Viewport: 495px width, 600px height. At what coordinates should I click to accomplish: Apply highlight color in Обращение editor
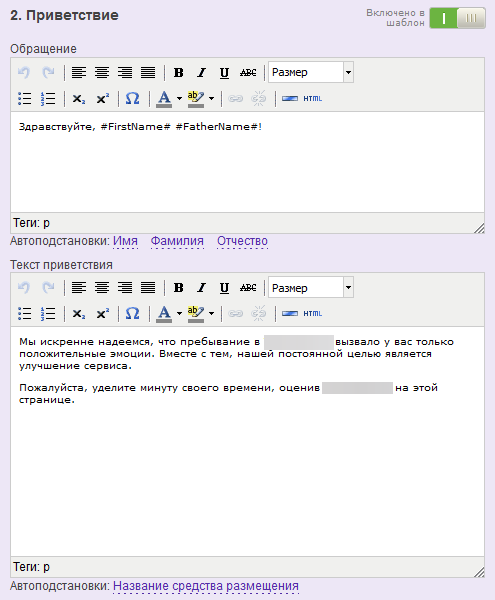pyautogui.click(x=196, y=99)
